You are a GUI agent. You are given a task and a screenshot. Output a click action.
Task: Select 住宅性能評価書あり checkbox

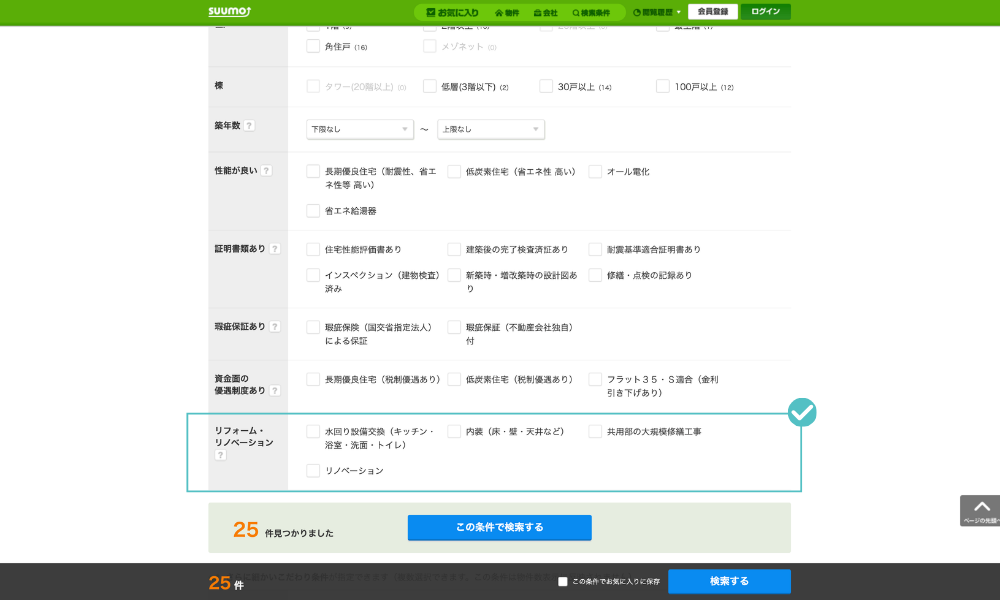tap(313, 249)
